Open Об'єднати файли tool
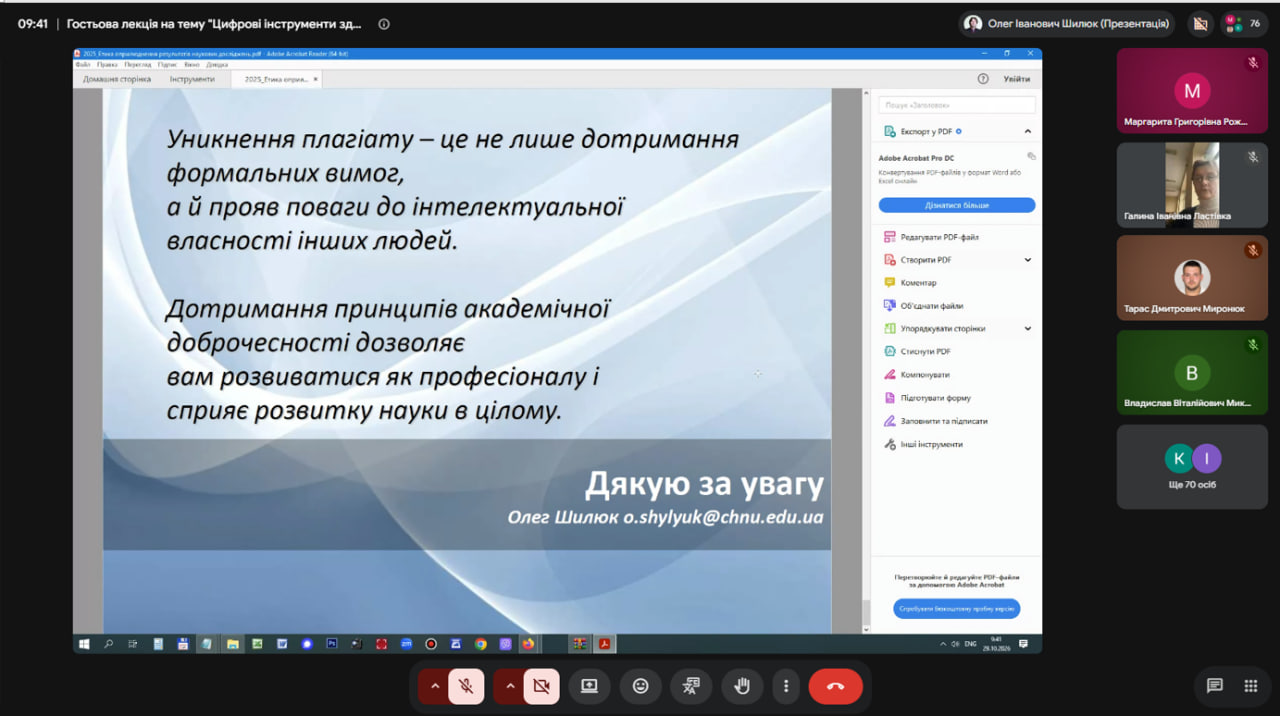Screen dimensions: 1280x716 coord(923,306)
